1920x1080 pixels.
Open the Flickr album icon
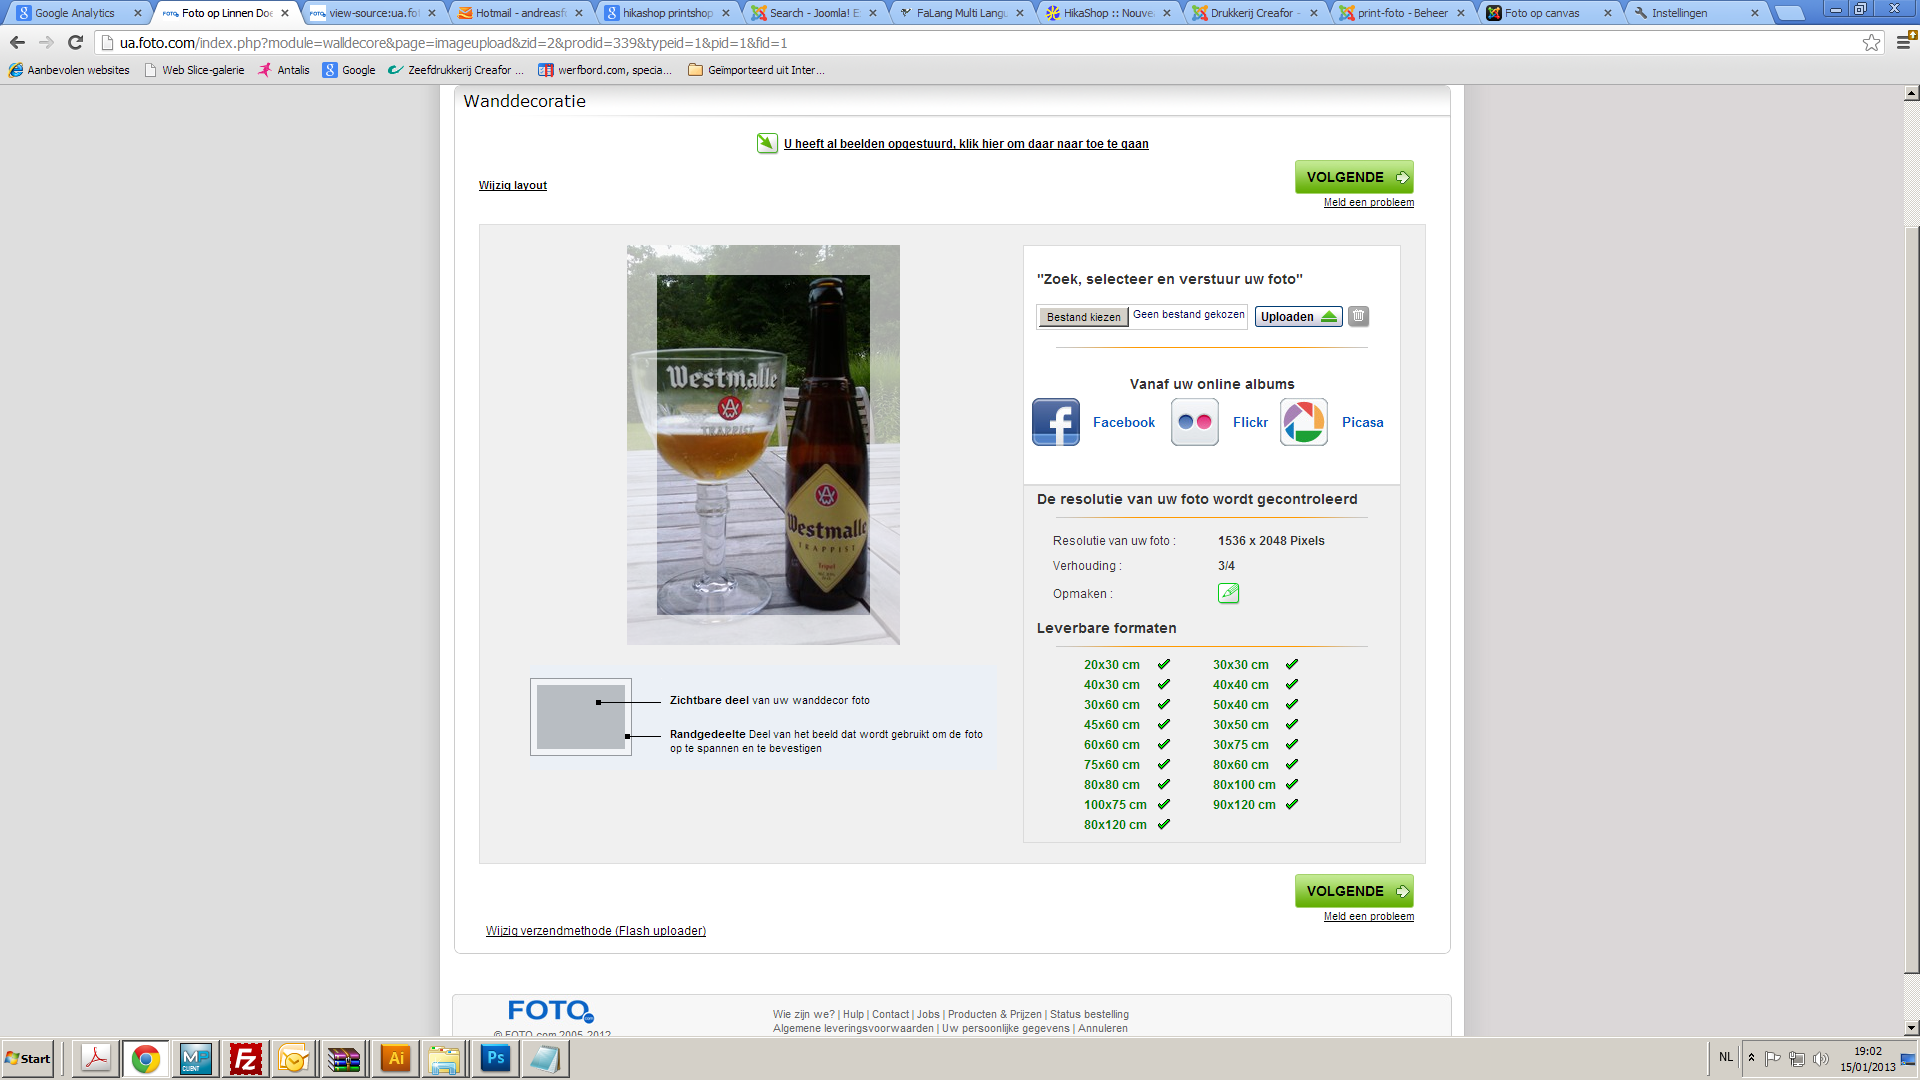[x=1194, y=422]
